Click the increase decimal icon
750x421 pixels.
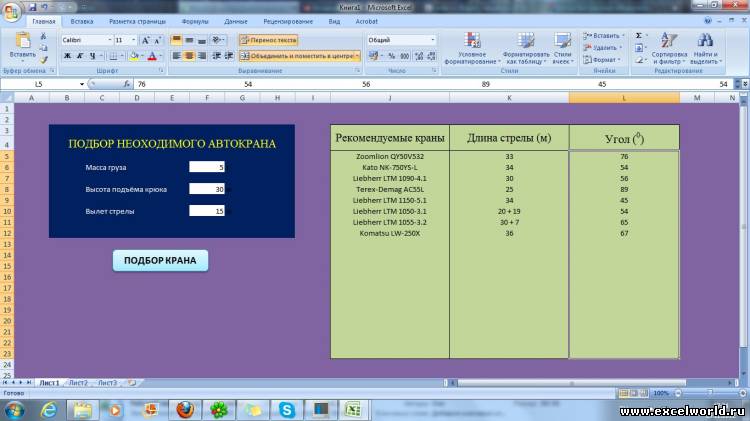[x=419, y=56]
